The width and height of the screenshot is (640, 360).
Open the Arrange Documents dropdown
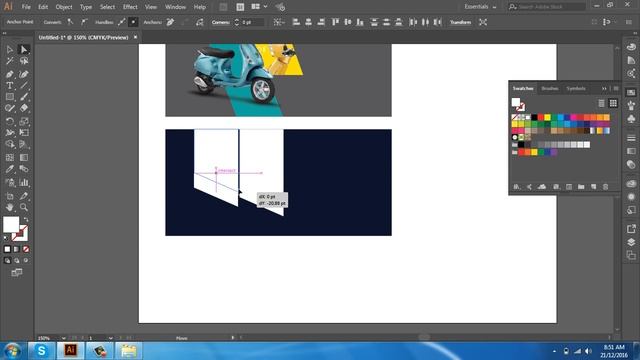[259, 7]
